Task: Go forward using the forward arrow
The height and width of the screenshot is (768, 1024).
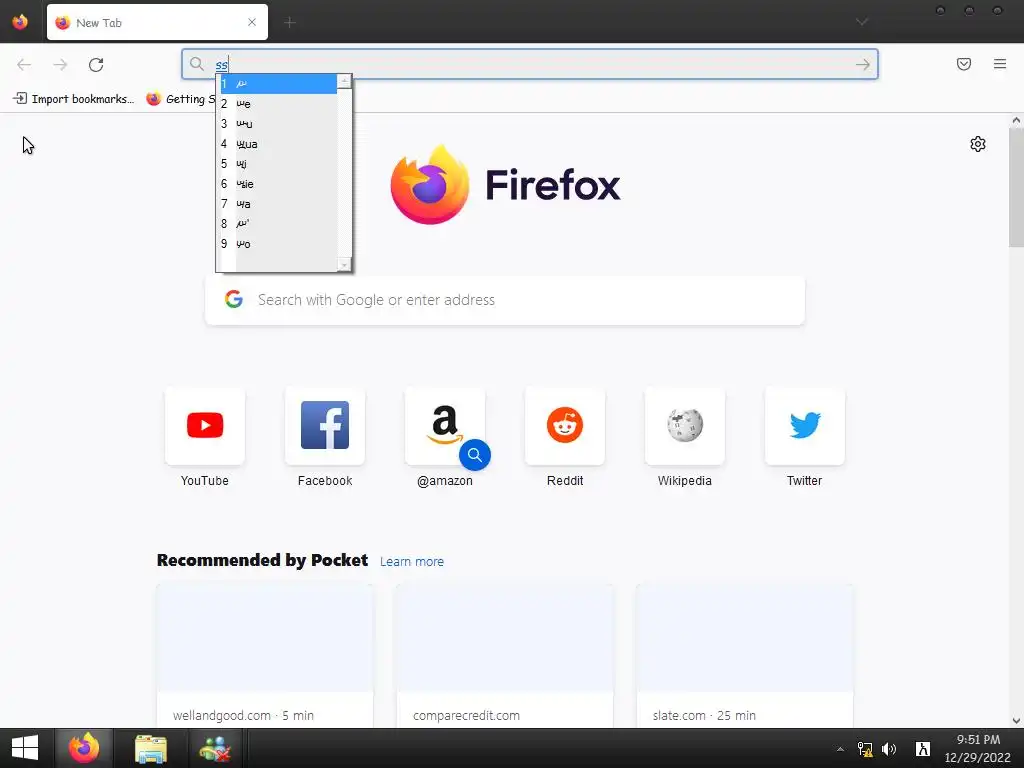Action: [x=60, y=65]
